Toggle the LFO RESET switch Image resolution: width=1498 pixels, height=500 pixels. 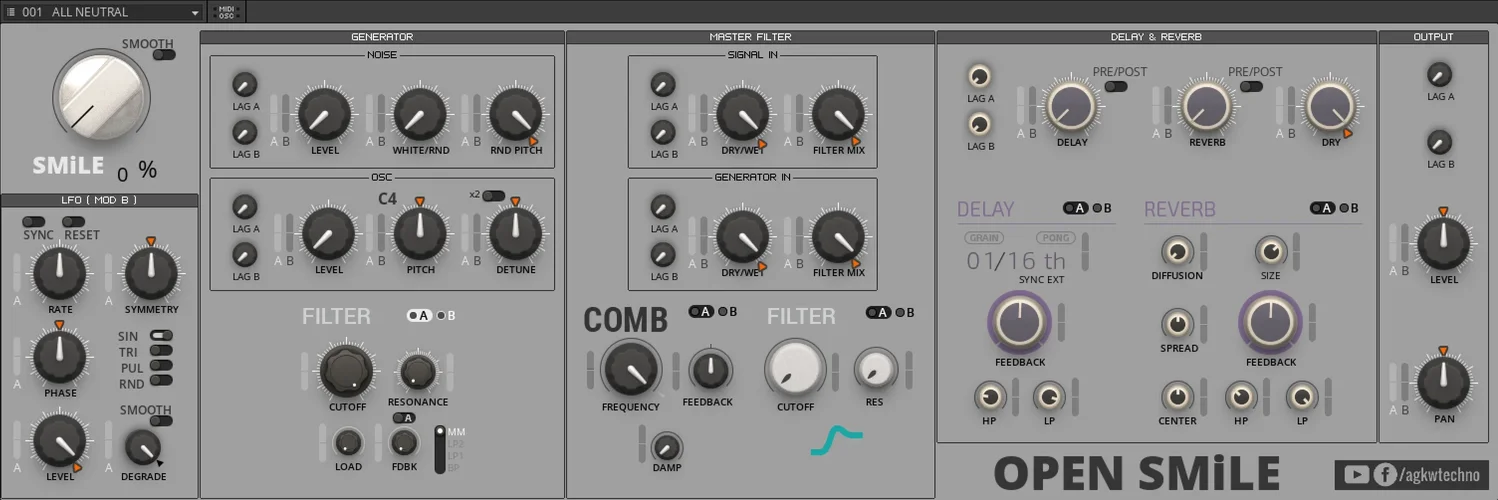(x=73, y=221)
